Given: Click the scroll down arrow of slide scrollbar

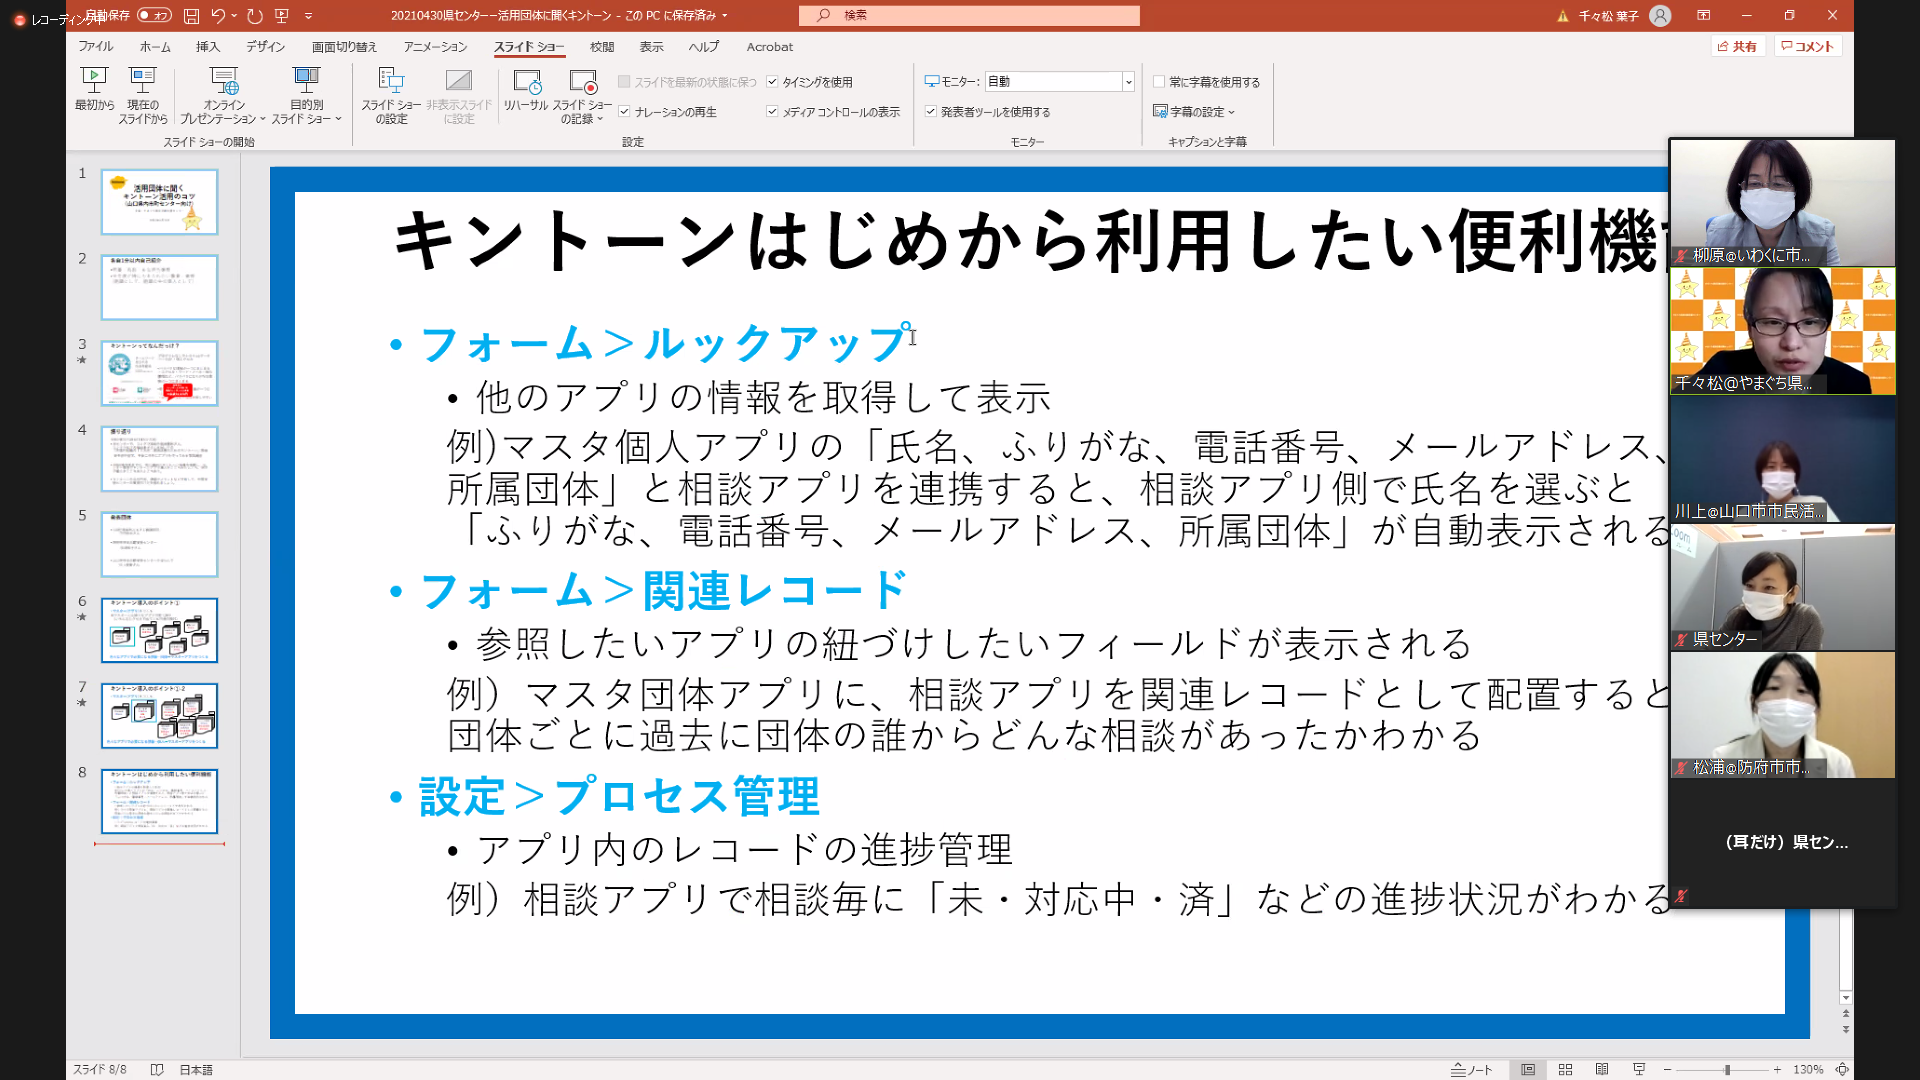Looking at the screenshot, I should click(x=1846, y=998).
